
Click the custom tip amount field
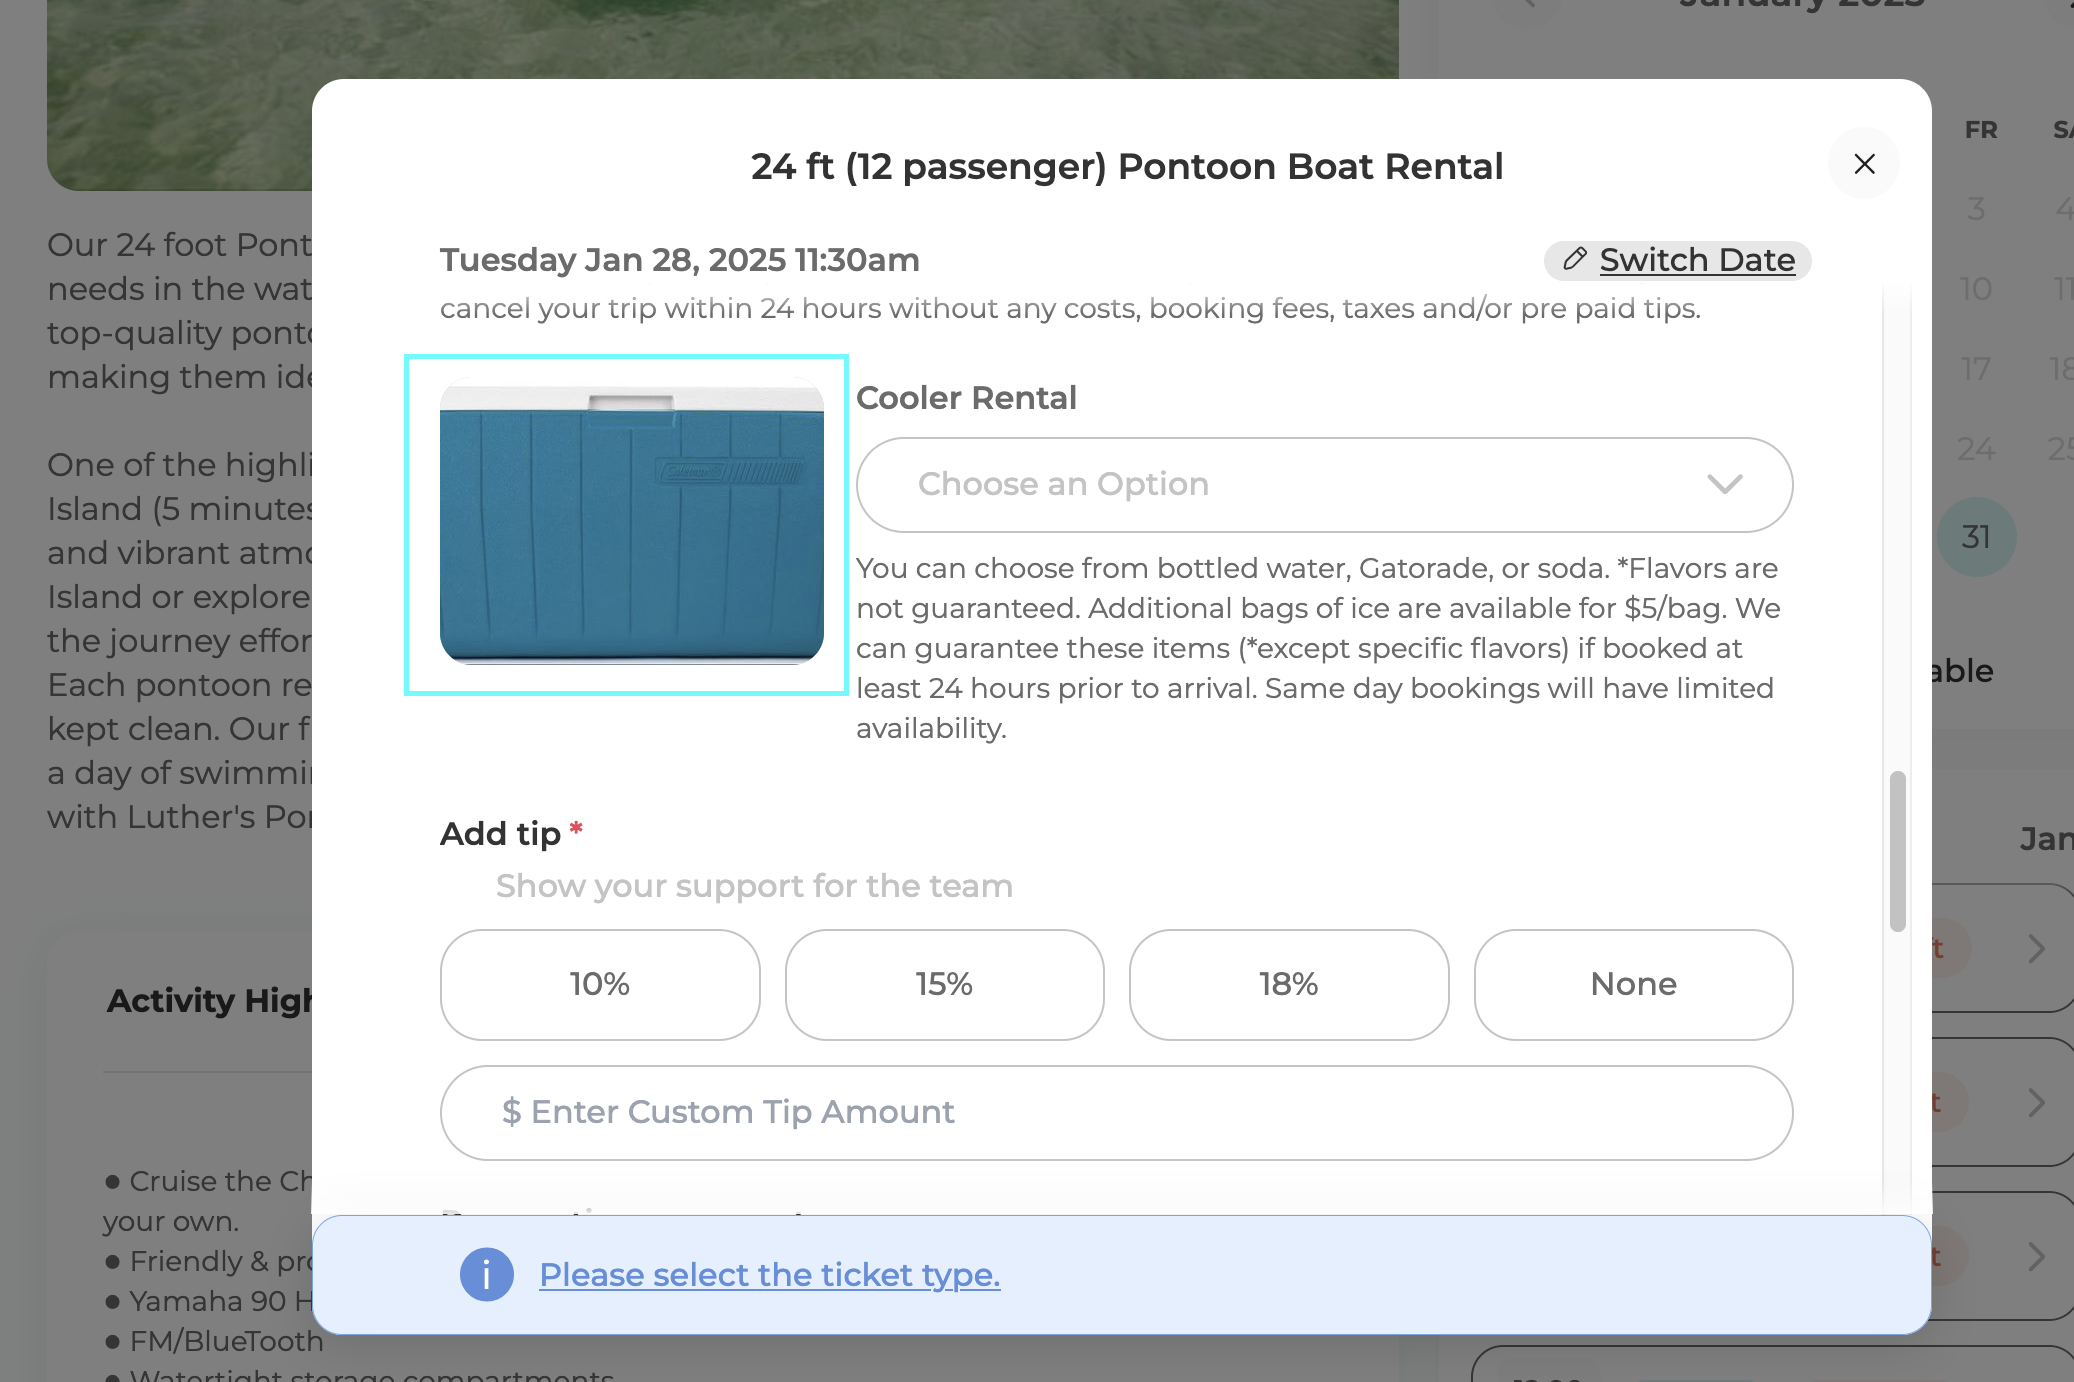(1117, 1113)
